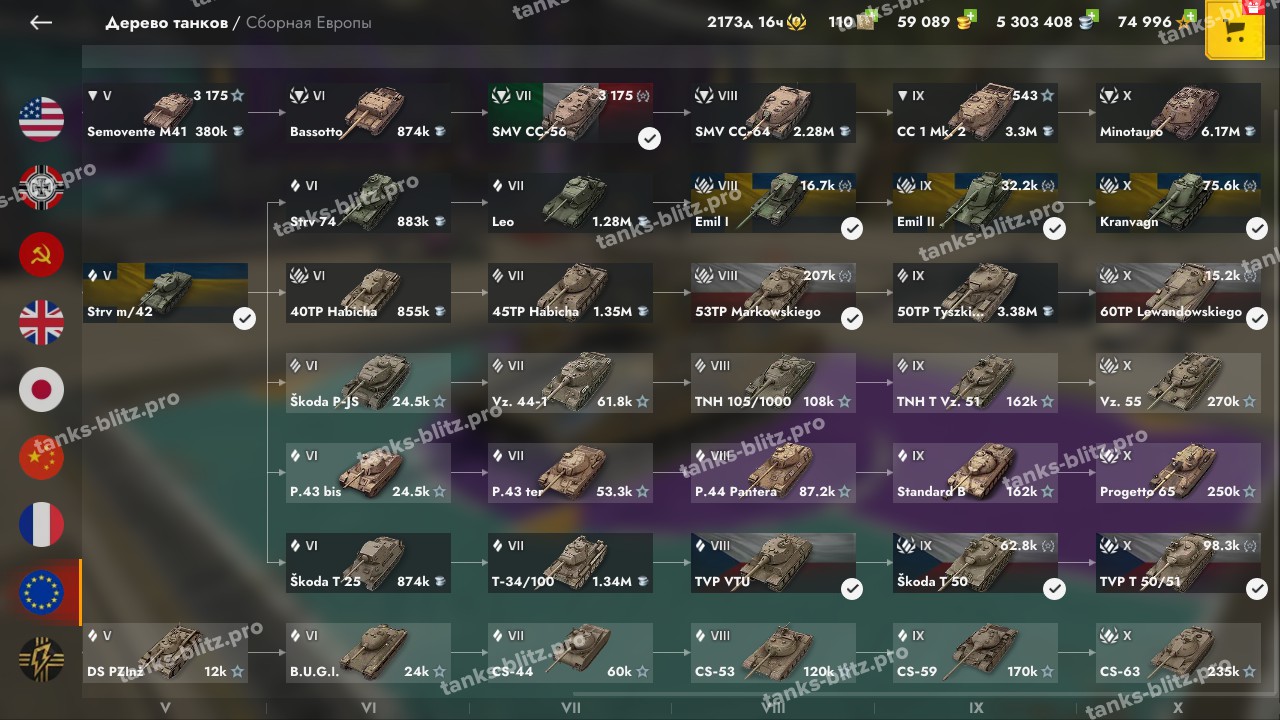Click the checkmark on Kranvagn
This screenshot has height=720, width=1280.
[x=1257, y=228]
